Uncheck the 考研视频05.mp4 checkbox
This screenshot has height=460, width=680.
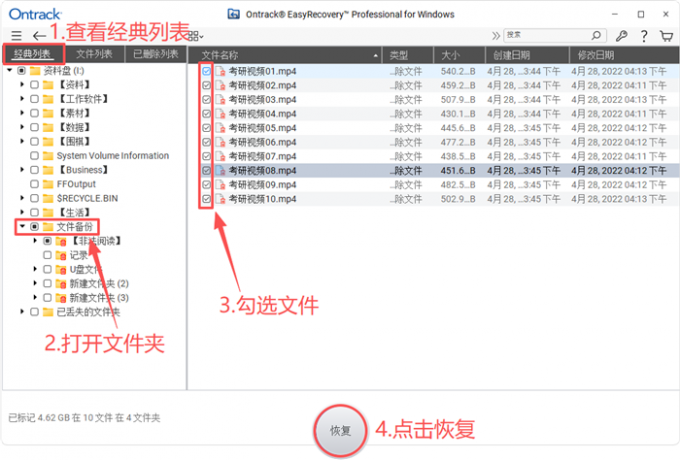(206, 128)
